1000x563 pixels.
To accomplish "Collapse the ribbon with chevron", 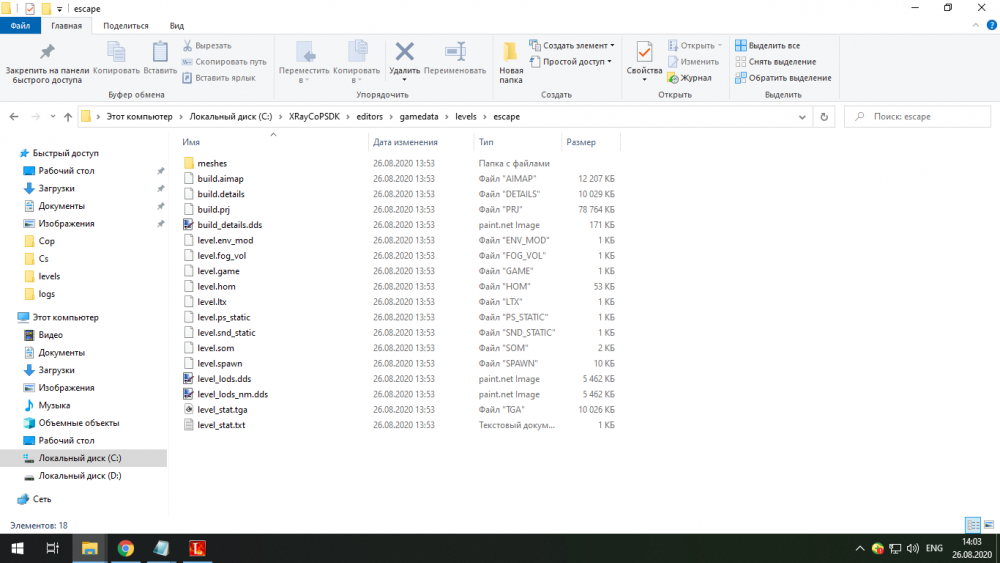I will tap(975, 26).
